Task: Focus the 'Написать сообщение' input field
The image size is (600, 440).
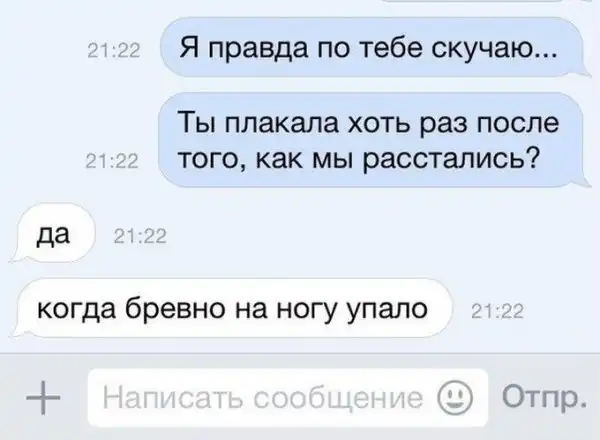Action: click(x=288, y=398)
